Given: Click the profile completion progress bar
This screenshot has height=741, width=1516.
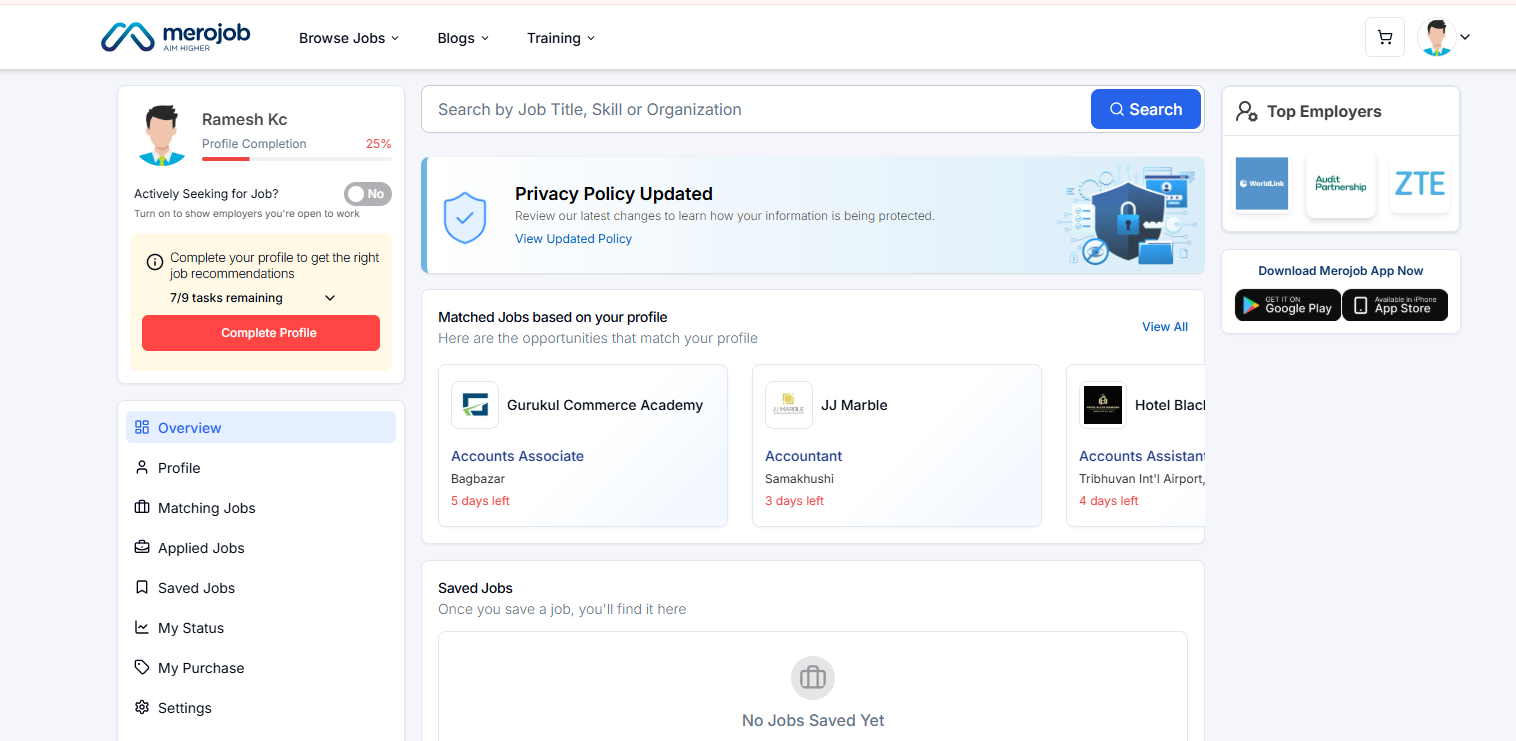Looking at the screenshot, I should [x=296, y=159].
